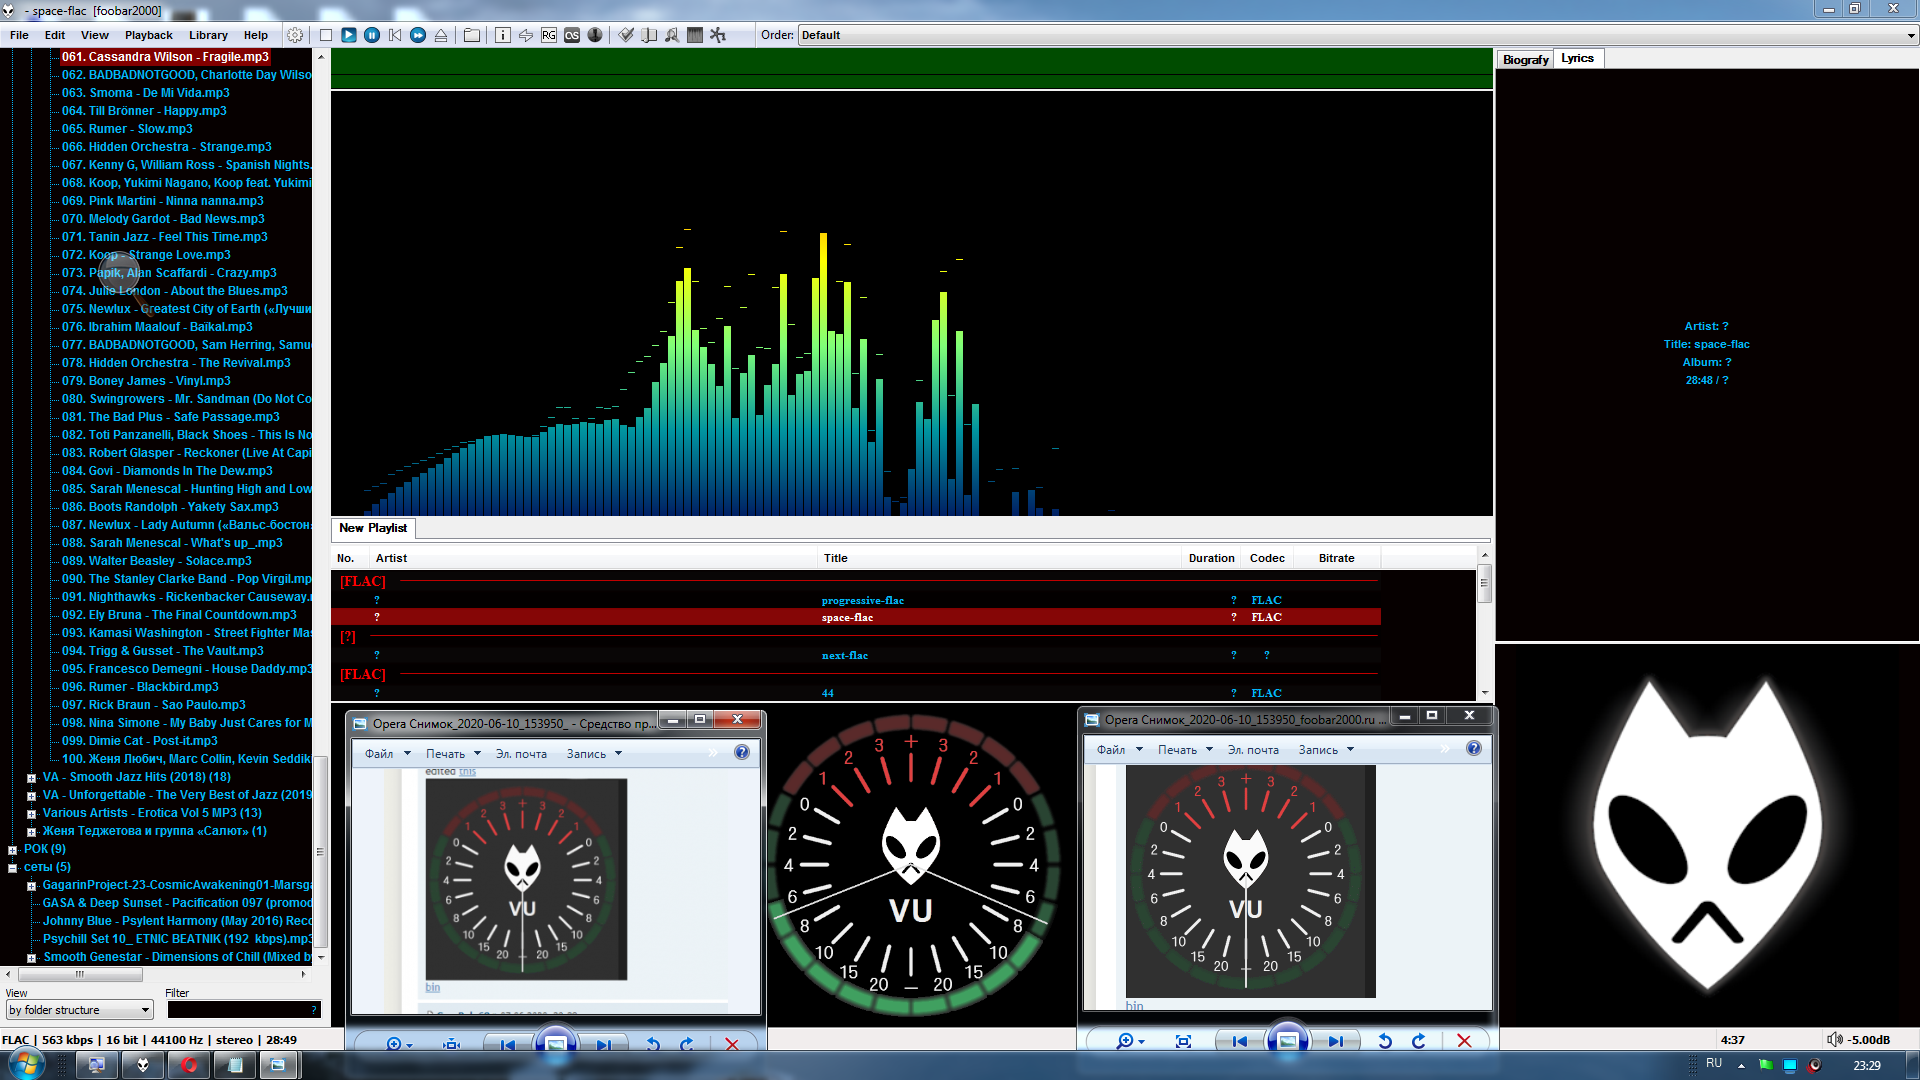Click the Eject/open toolbar icon
This screenshot has height=1080, width=1920.
(441, 35)
